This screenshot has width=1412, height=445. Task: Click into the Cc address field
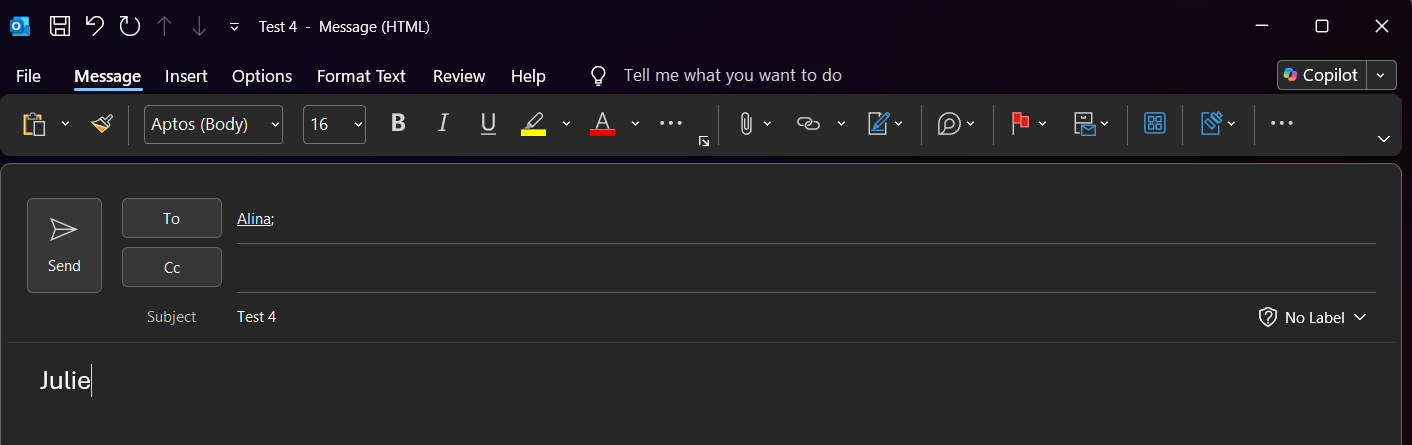(806, 268)
